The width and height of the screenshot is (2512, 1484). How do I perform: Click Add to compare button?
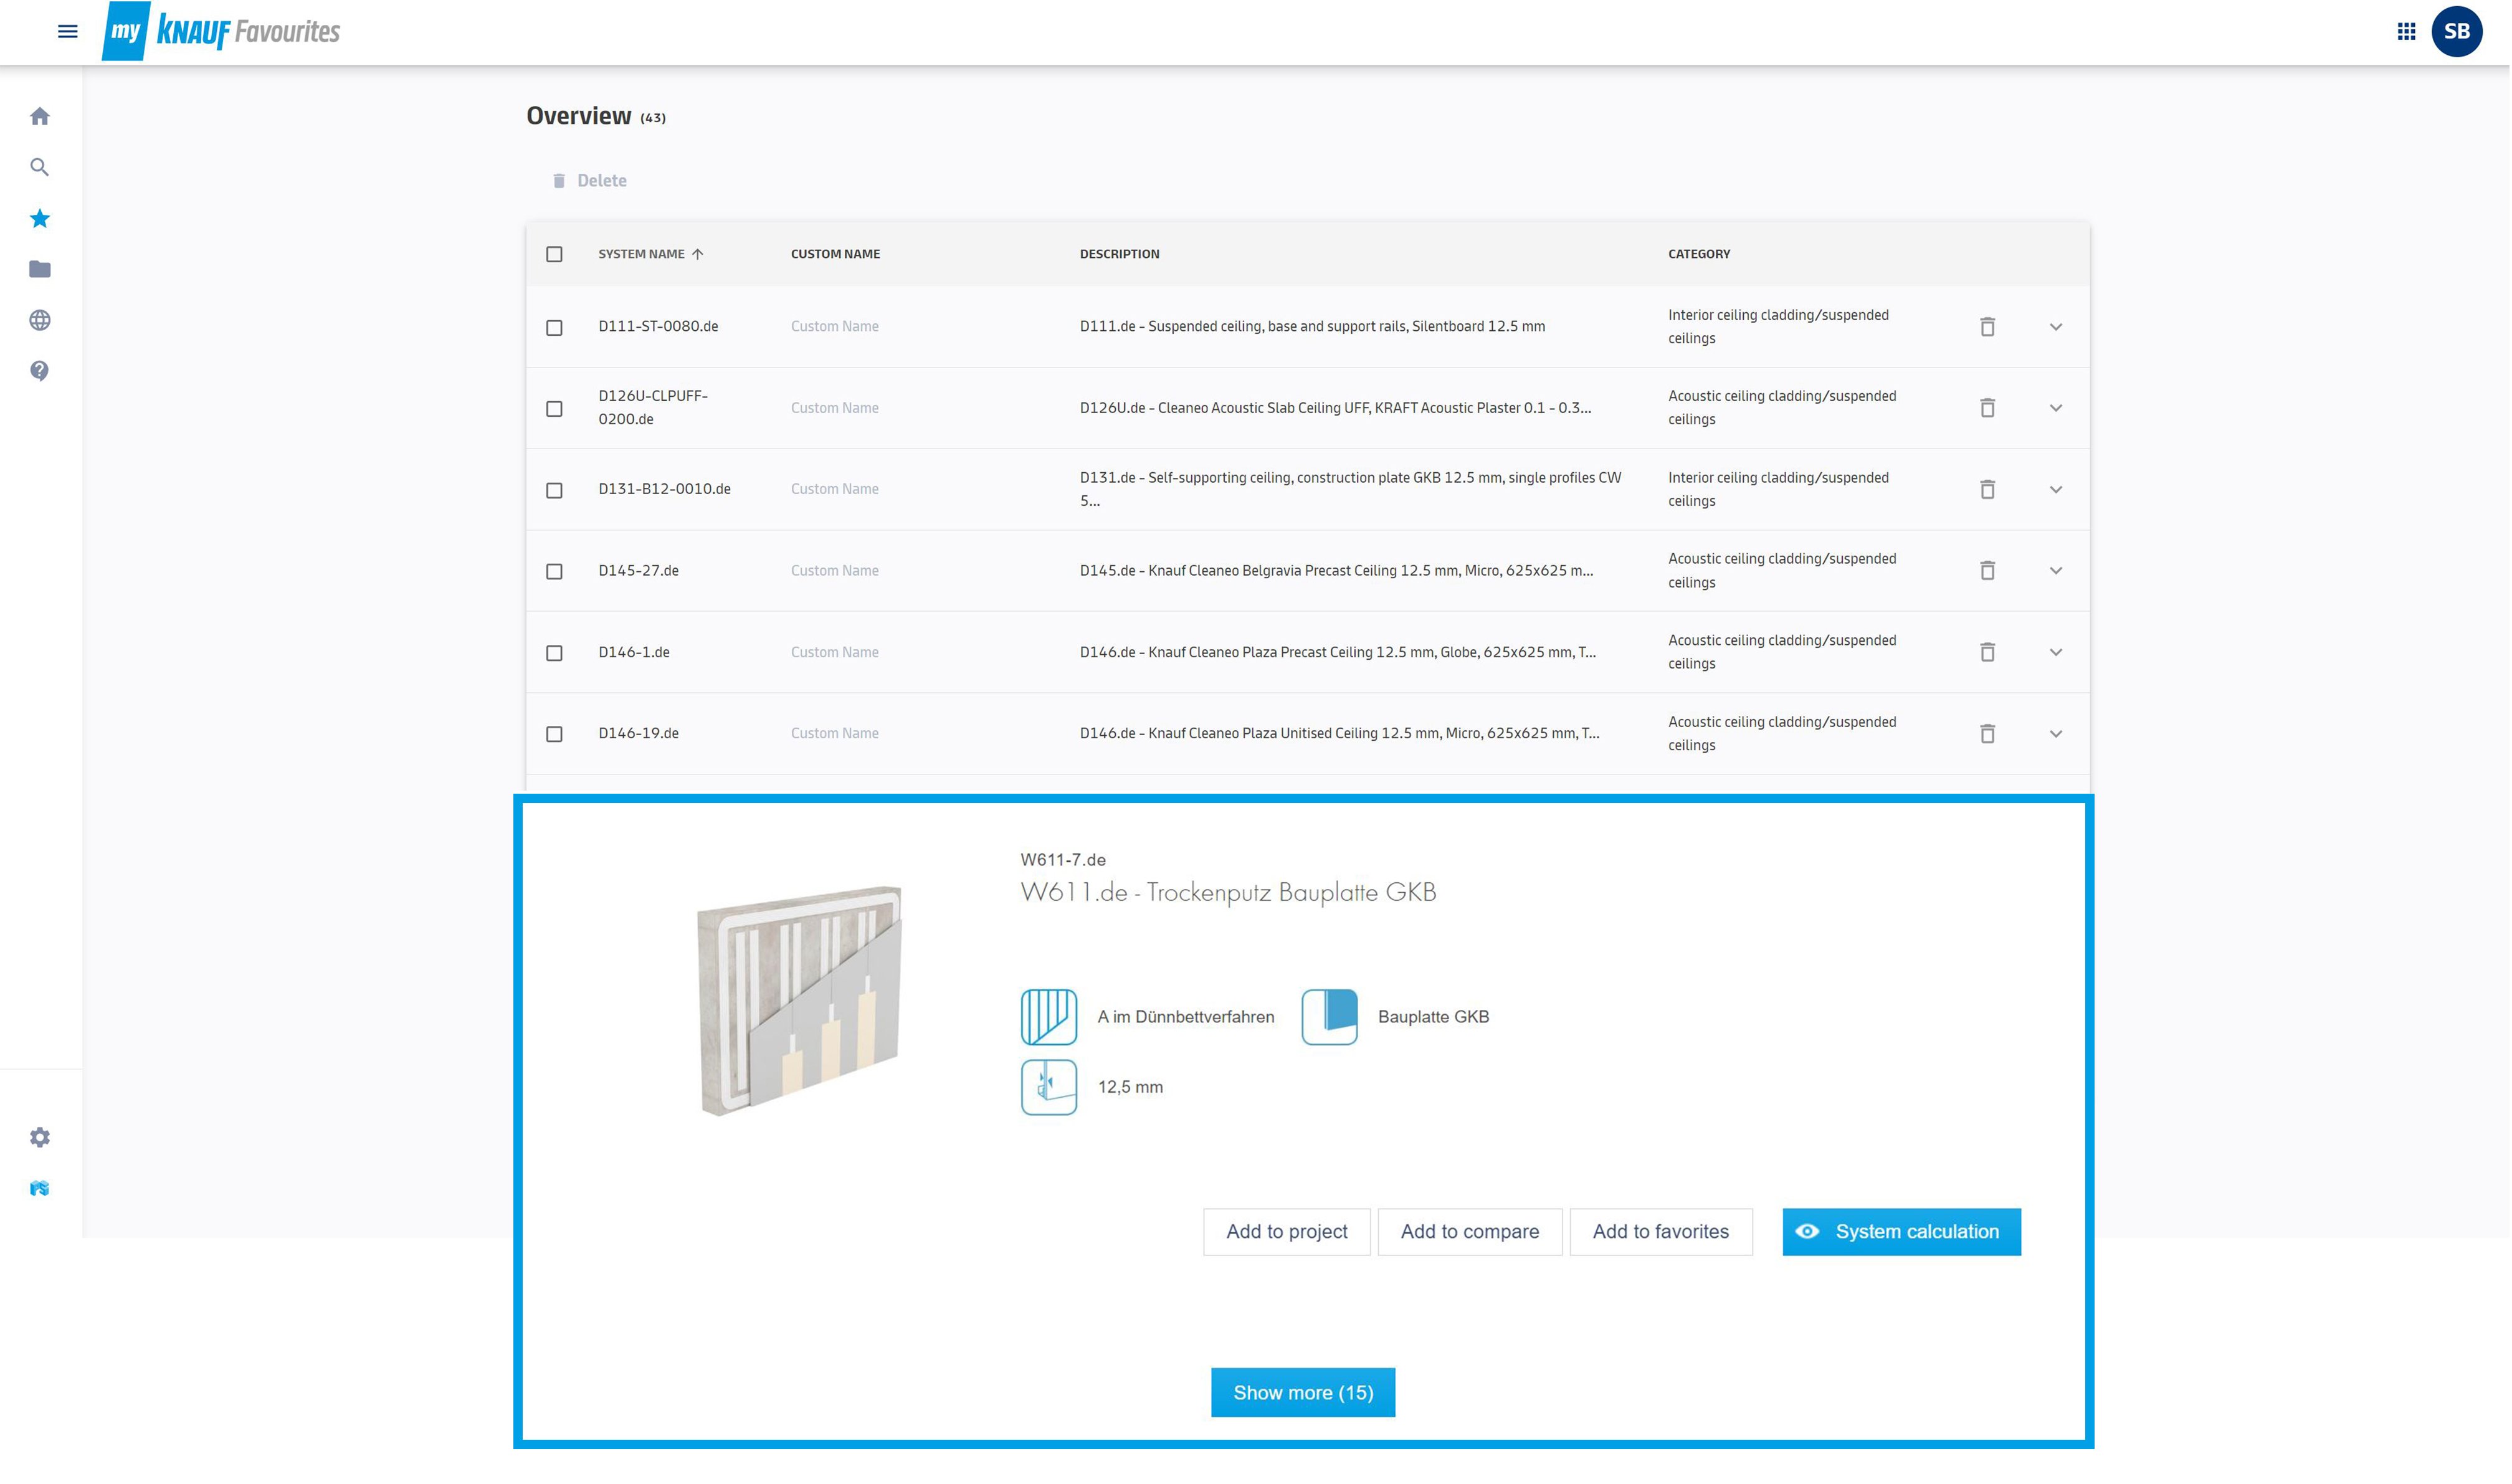click(1471, 1233)
